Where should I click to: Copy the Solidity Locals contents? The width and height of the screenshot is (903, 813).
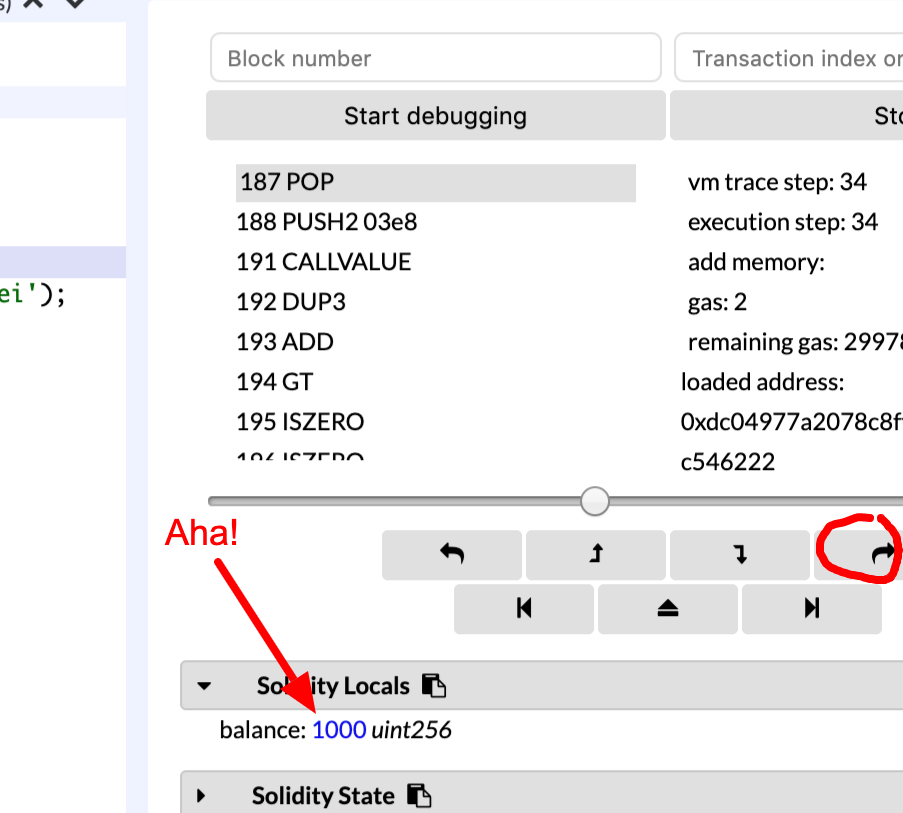pos(433,686)
